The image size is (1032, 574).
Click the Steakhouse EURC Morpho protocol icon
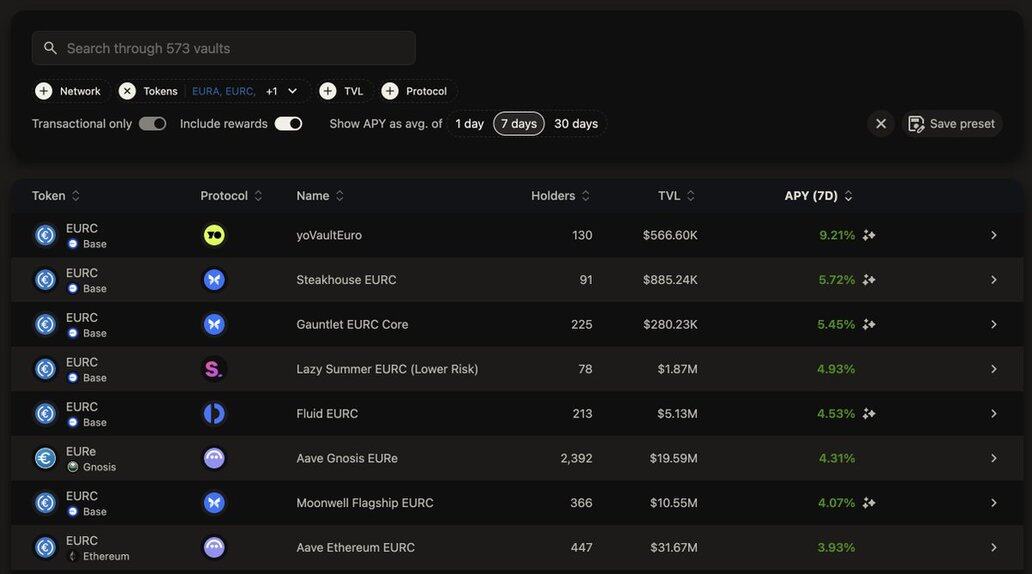214,280
